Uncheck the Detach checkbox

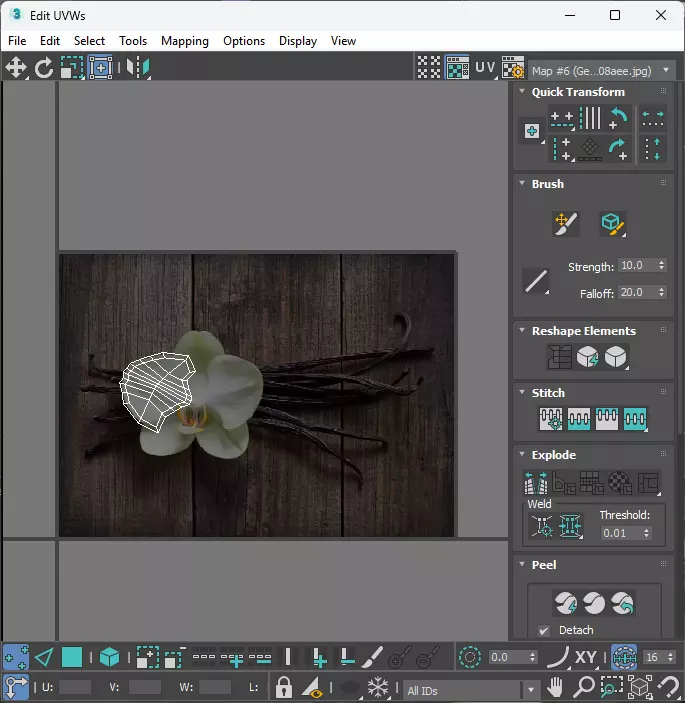point(543,630)
